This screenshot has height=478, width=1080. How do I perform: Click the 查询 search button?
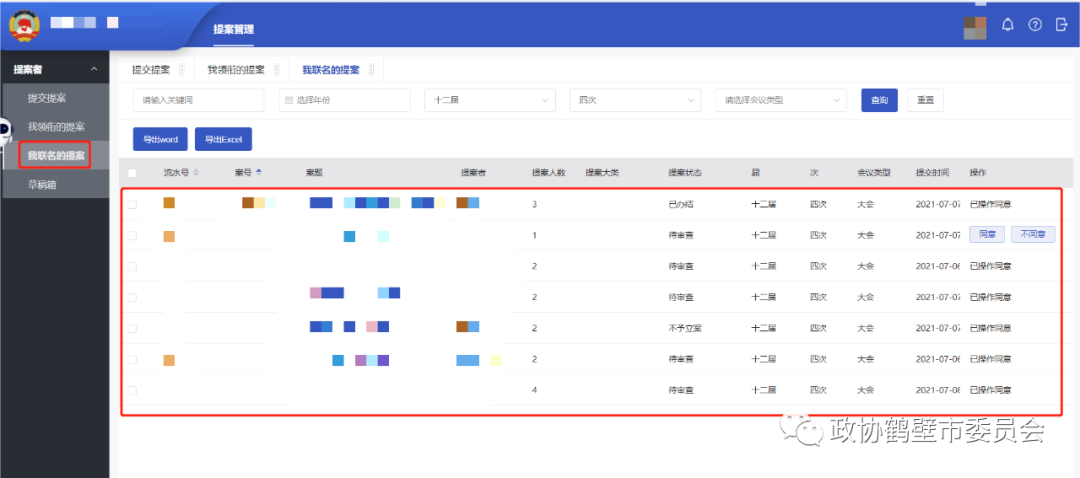coord(879,100)
